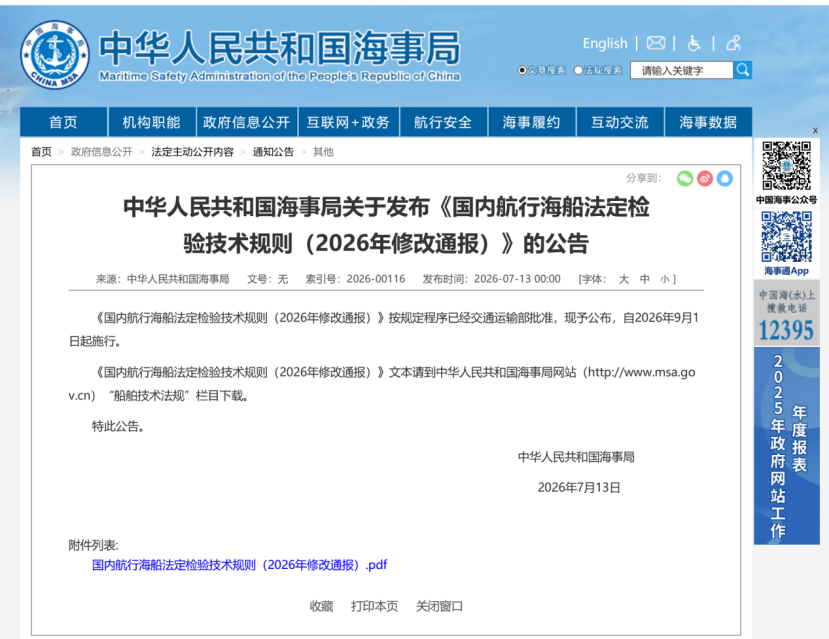Share article via Weibo icon

point(705,178)
